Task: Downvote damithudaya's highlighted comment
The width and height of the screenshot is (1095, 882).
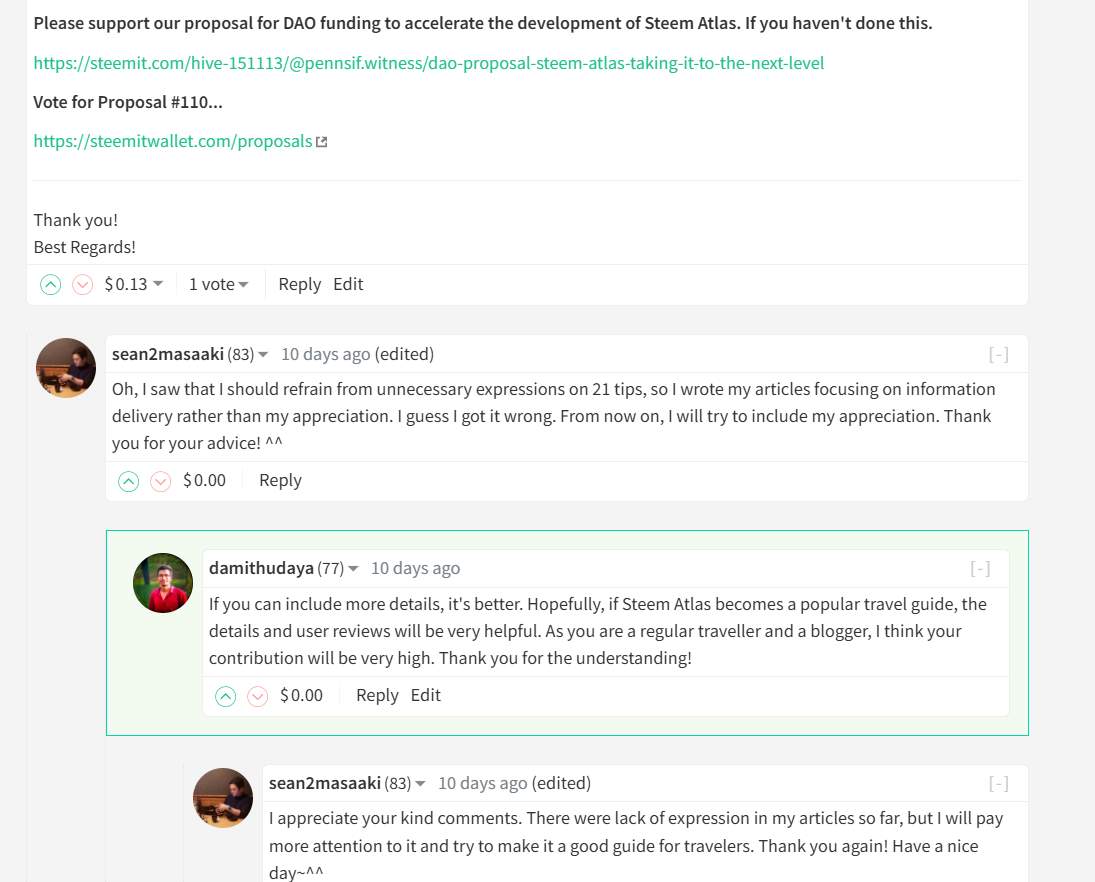Action: click(258, 696)
